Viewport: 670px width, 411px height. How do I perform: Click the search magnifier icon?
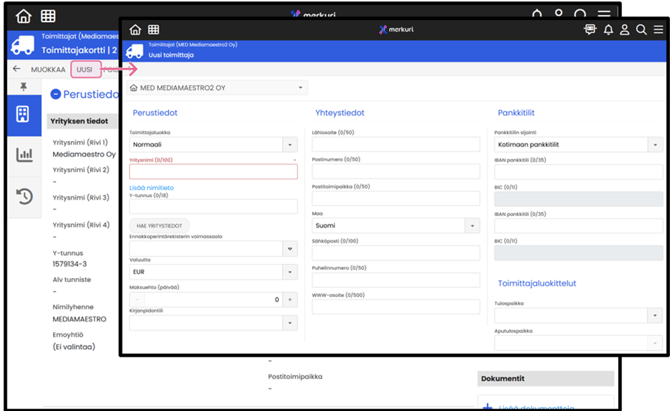pyautogui.click(x=641, y=30)
